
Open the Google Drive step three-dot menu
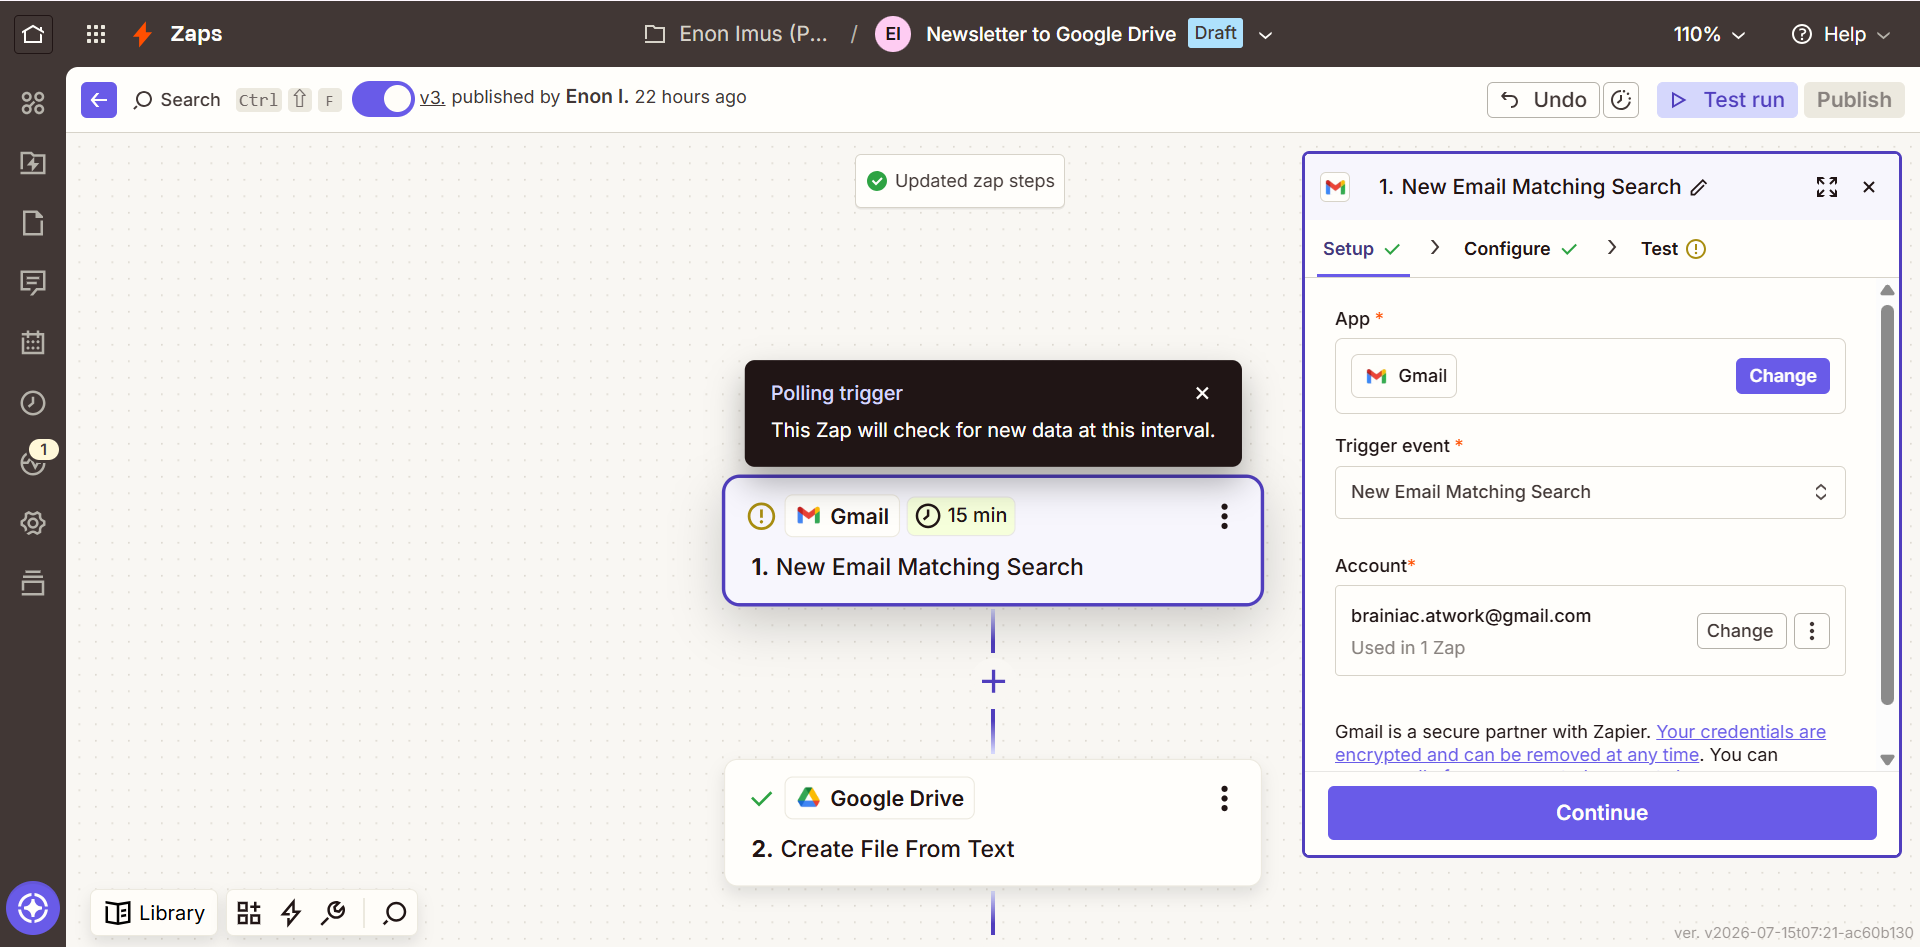point(1224,798)
